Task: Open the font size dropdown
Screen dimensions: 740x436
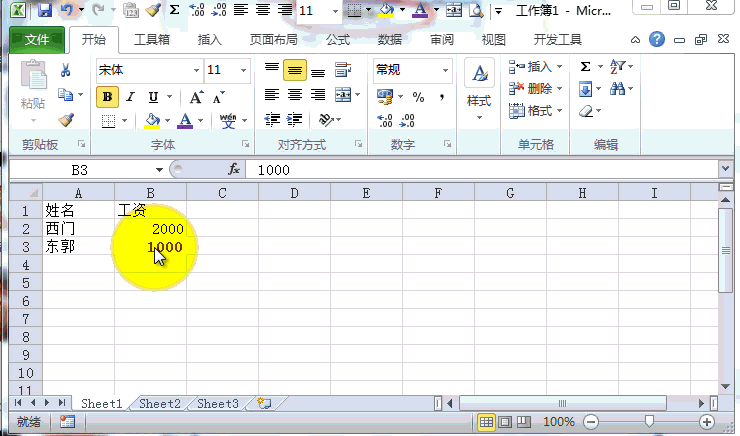Action: coord(243,71)
